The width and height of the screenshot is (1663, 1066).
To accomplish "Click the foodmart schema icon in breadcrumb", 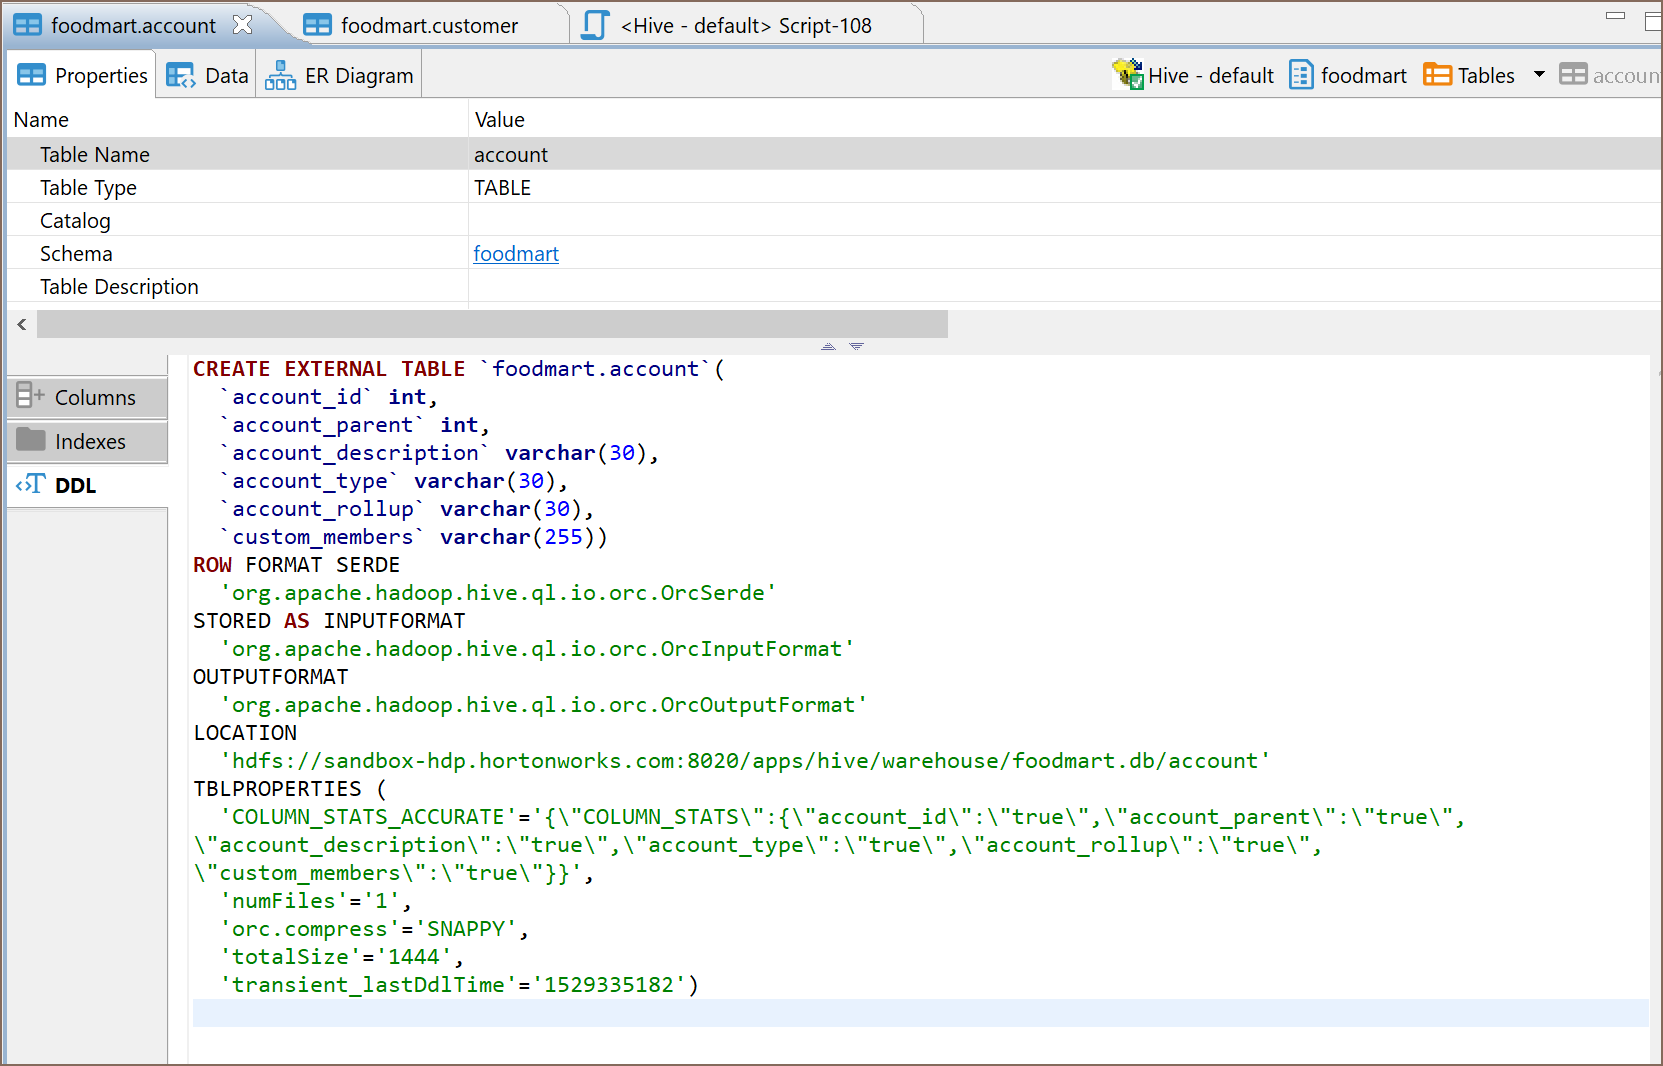I will coord(1301,75).
